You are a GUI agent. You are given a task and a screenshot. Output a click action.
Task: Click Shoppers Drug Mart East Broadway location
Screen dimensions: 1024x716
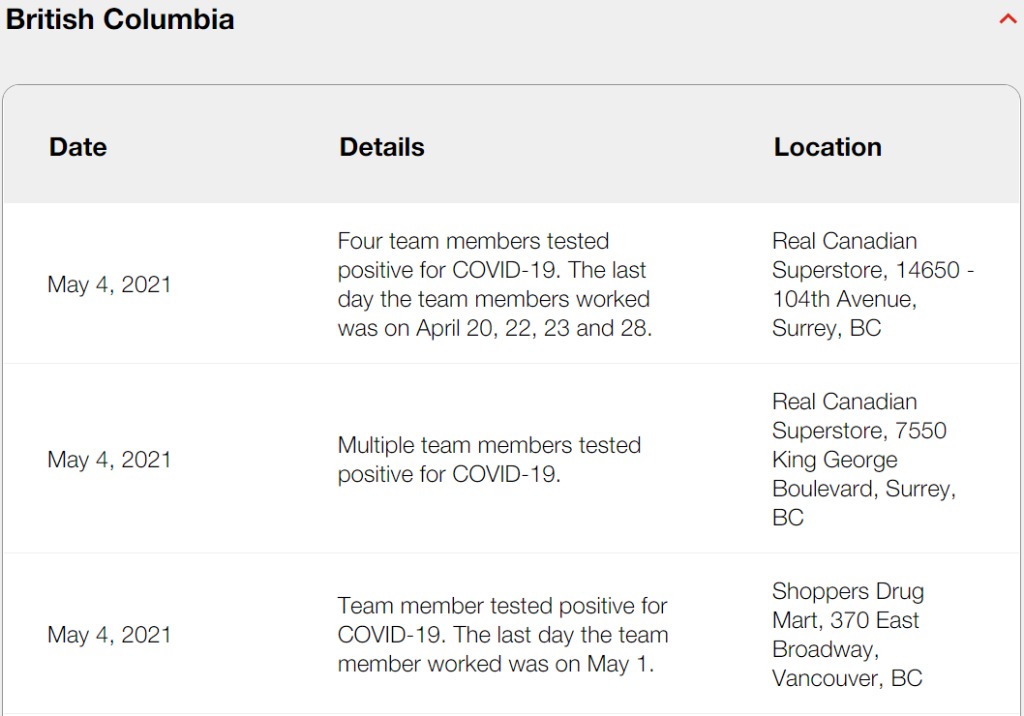(848, 634)
